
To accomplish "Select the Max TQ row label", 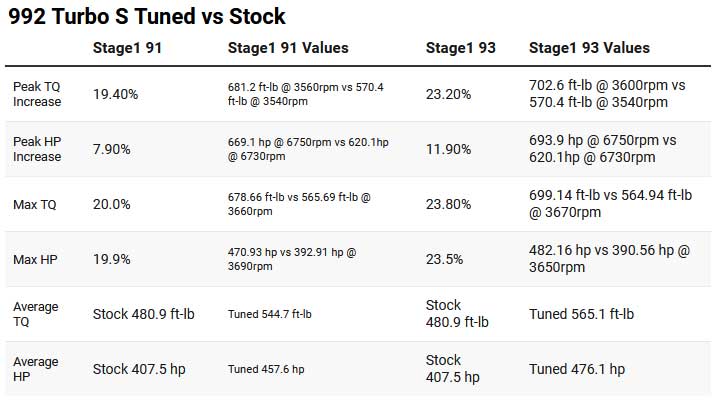I will [35, 204].
